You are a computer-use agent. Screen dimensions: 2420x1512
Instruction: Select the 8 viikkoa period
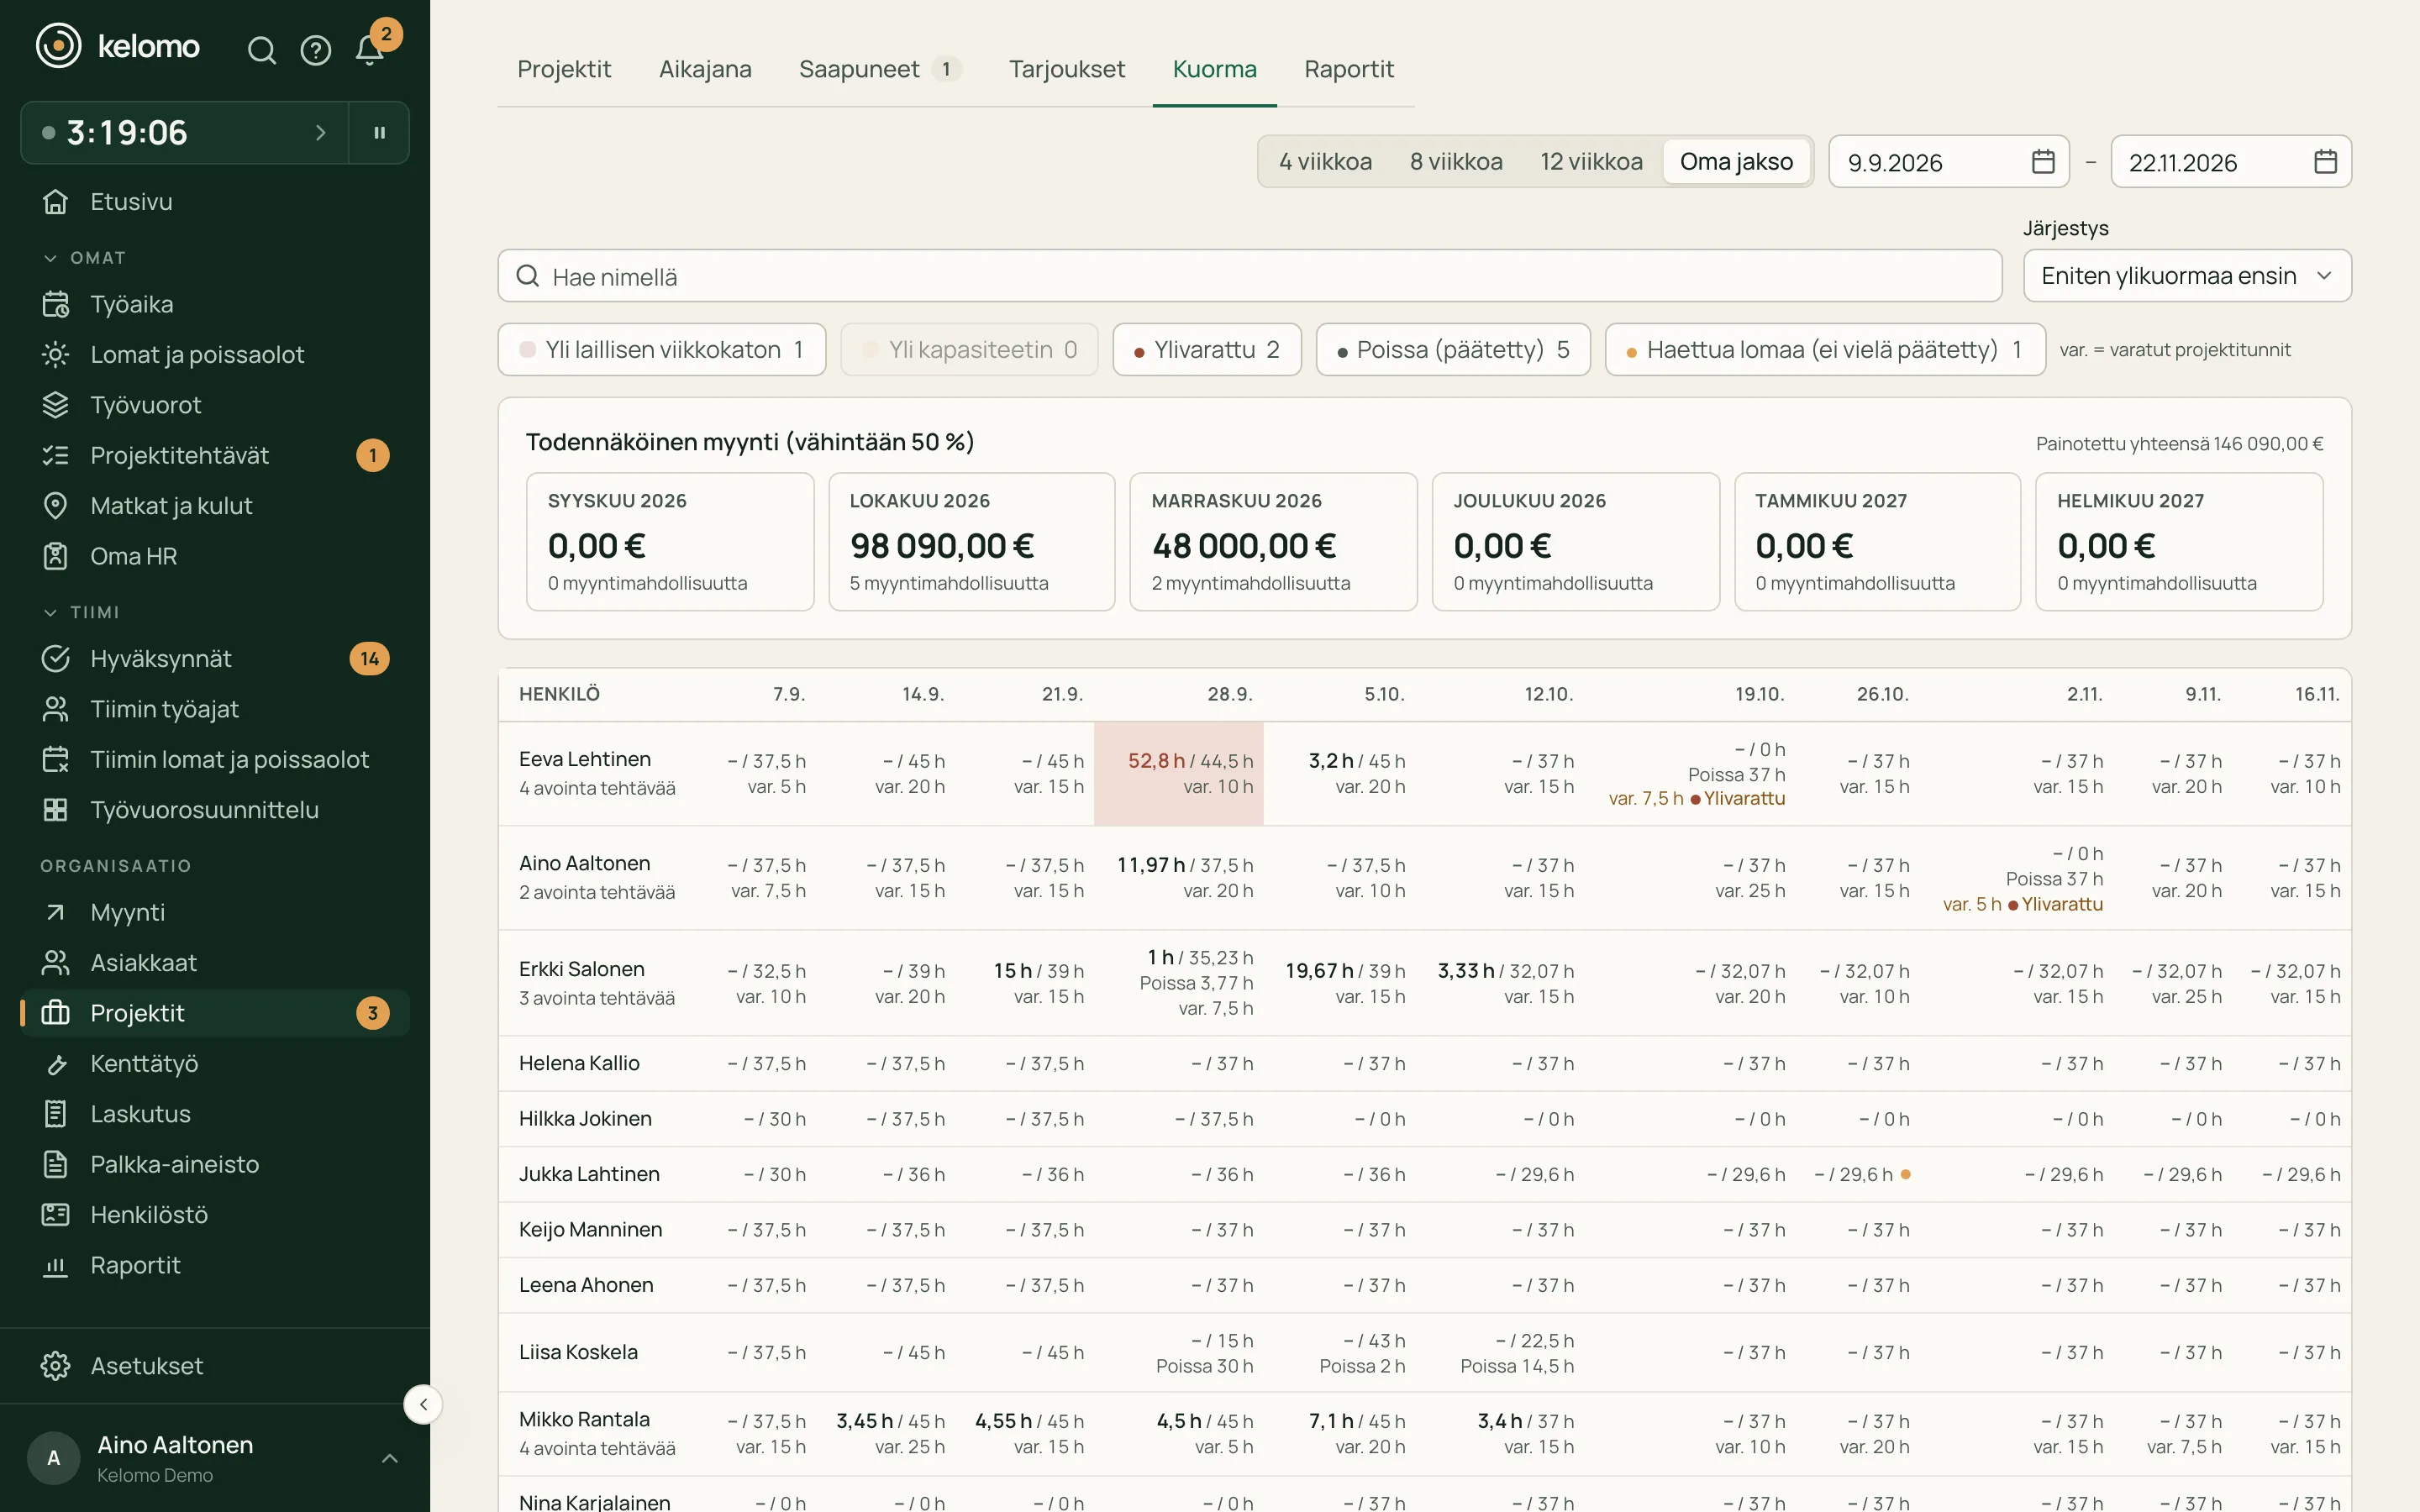(1456, 161)
